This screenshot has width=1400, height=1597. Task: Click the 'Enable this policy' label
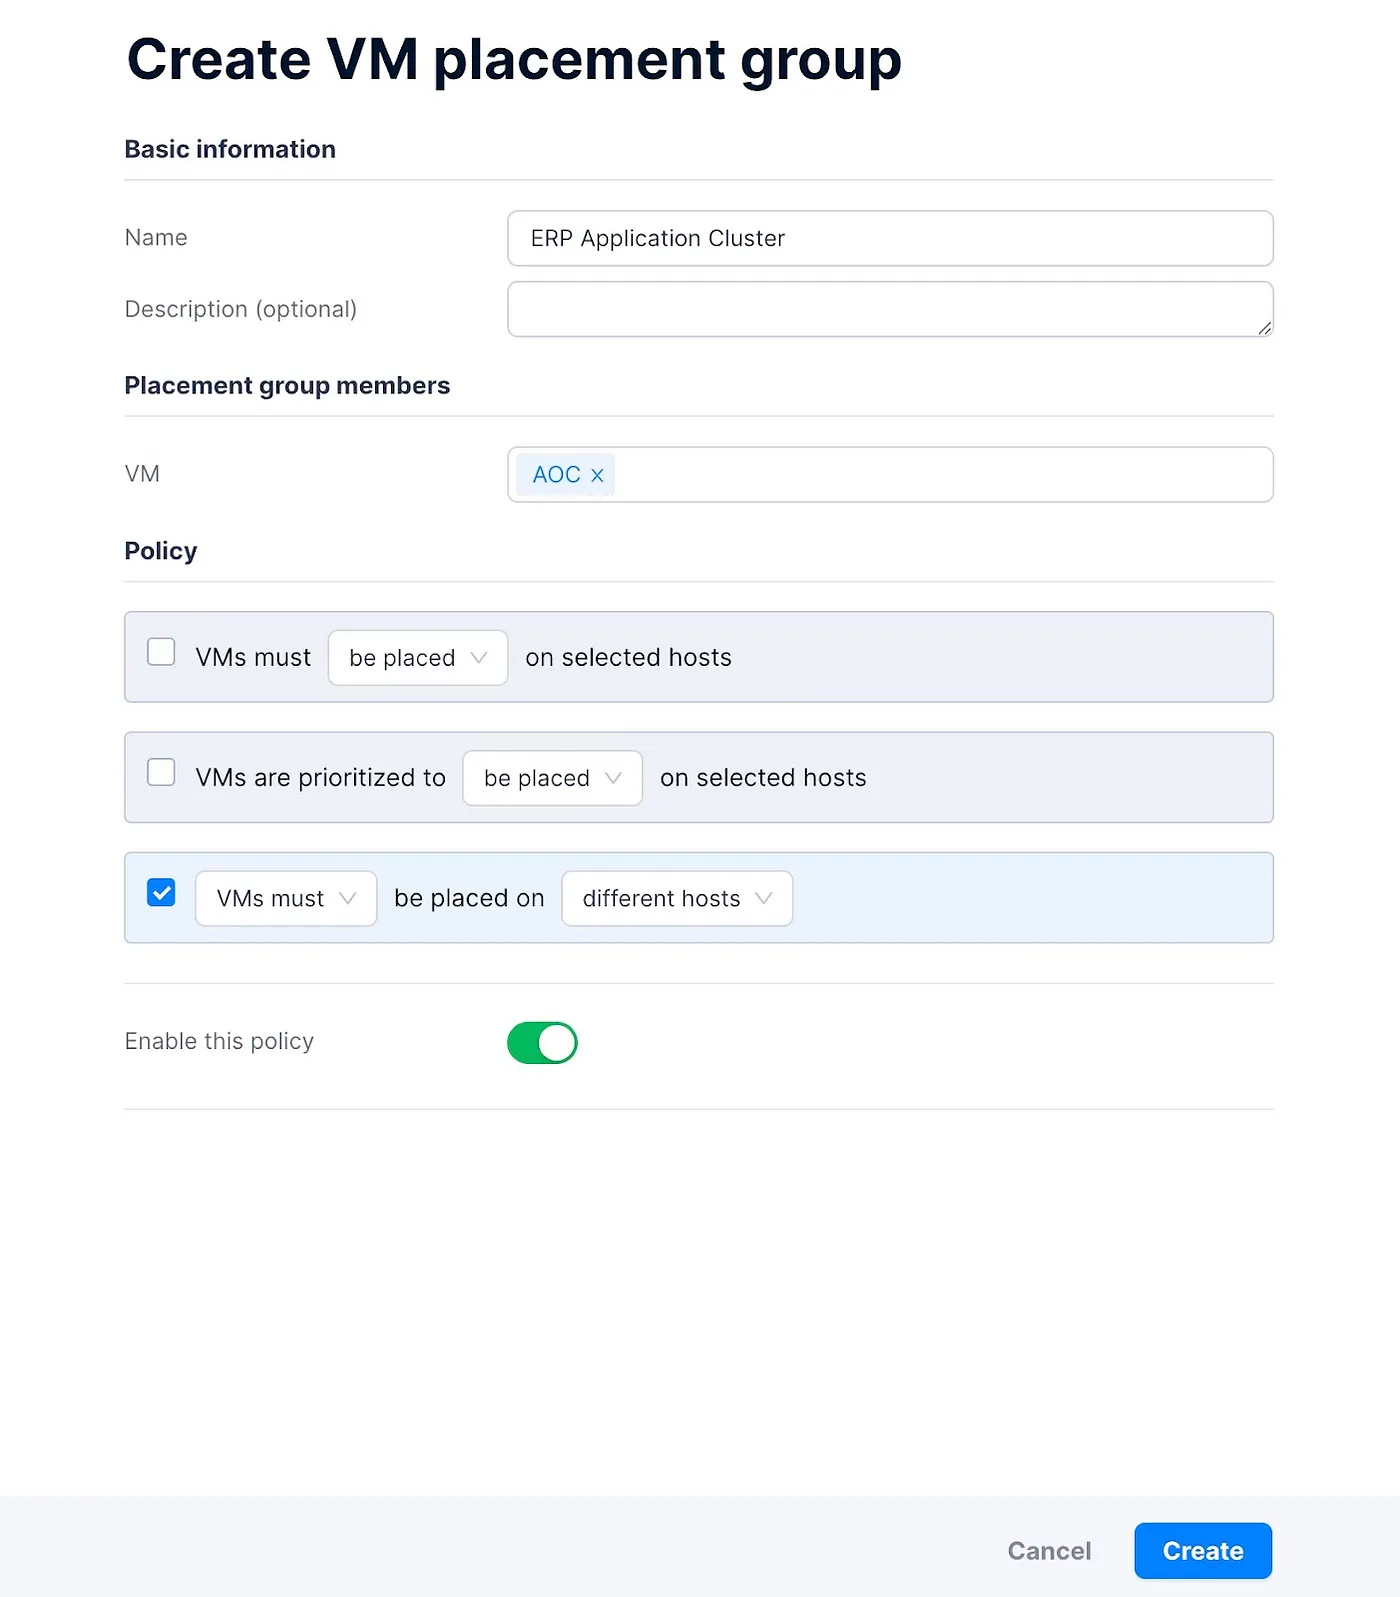(219, 1042)
